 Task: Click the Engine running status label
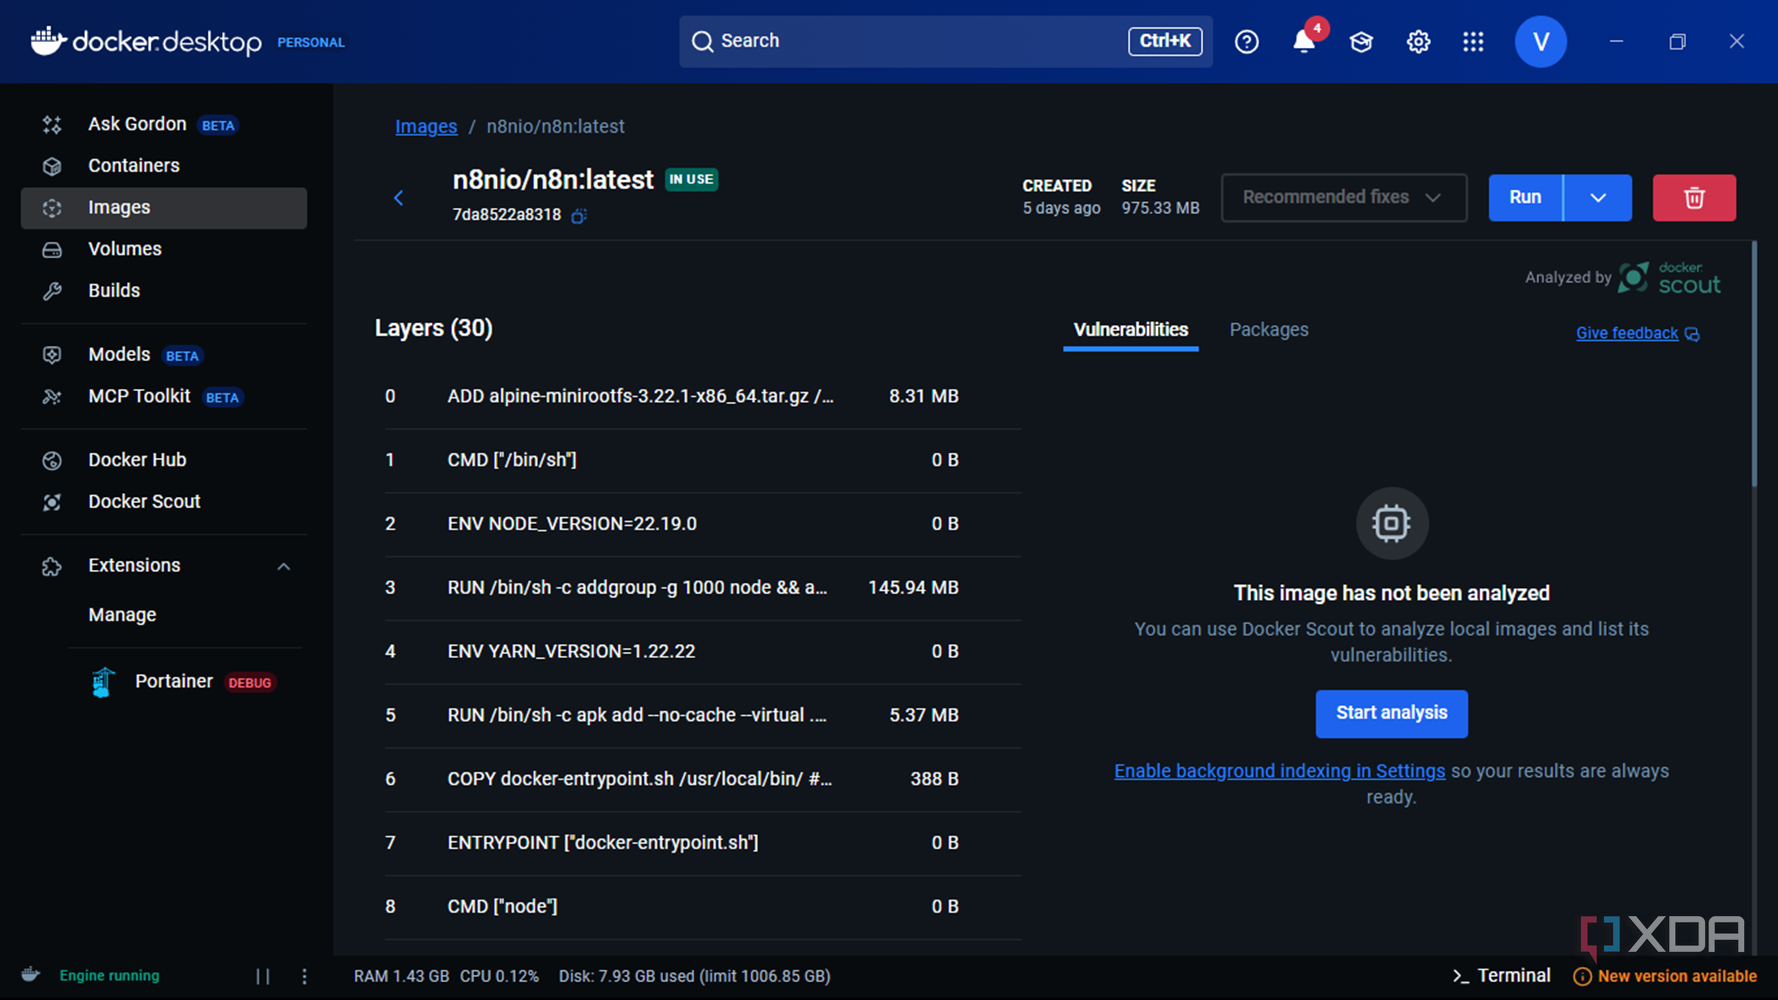(x=109, y=976)
